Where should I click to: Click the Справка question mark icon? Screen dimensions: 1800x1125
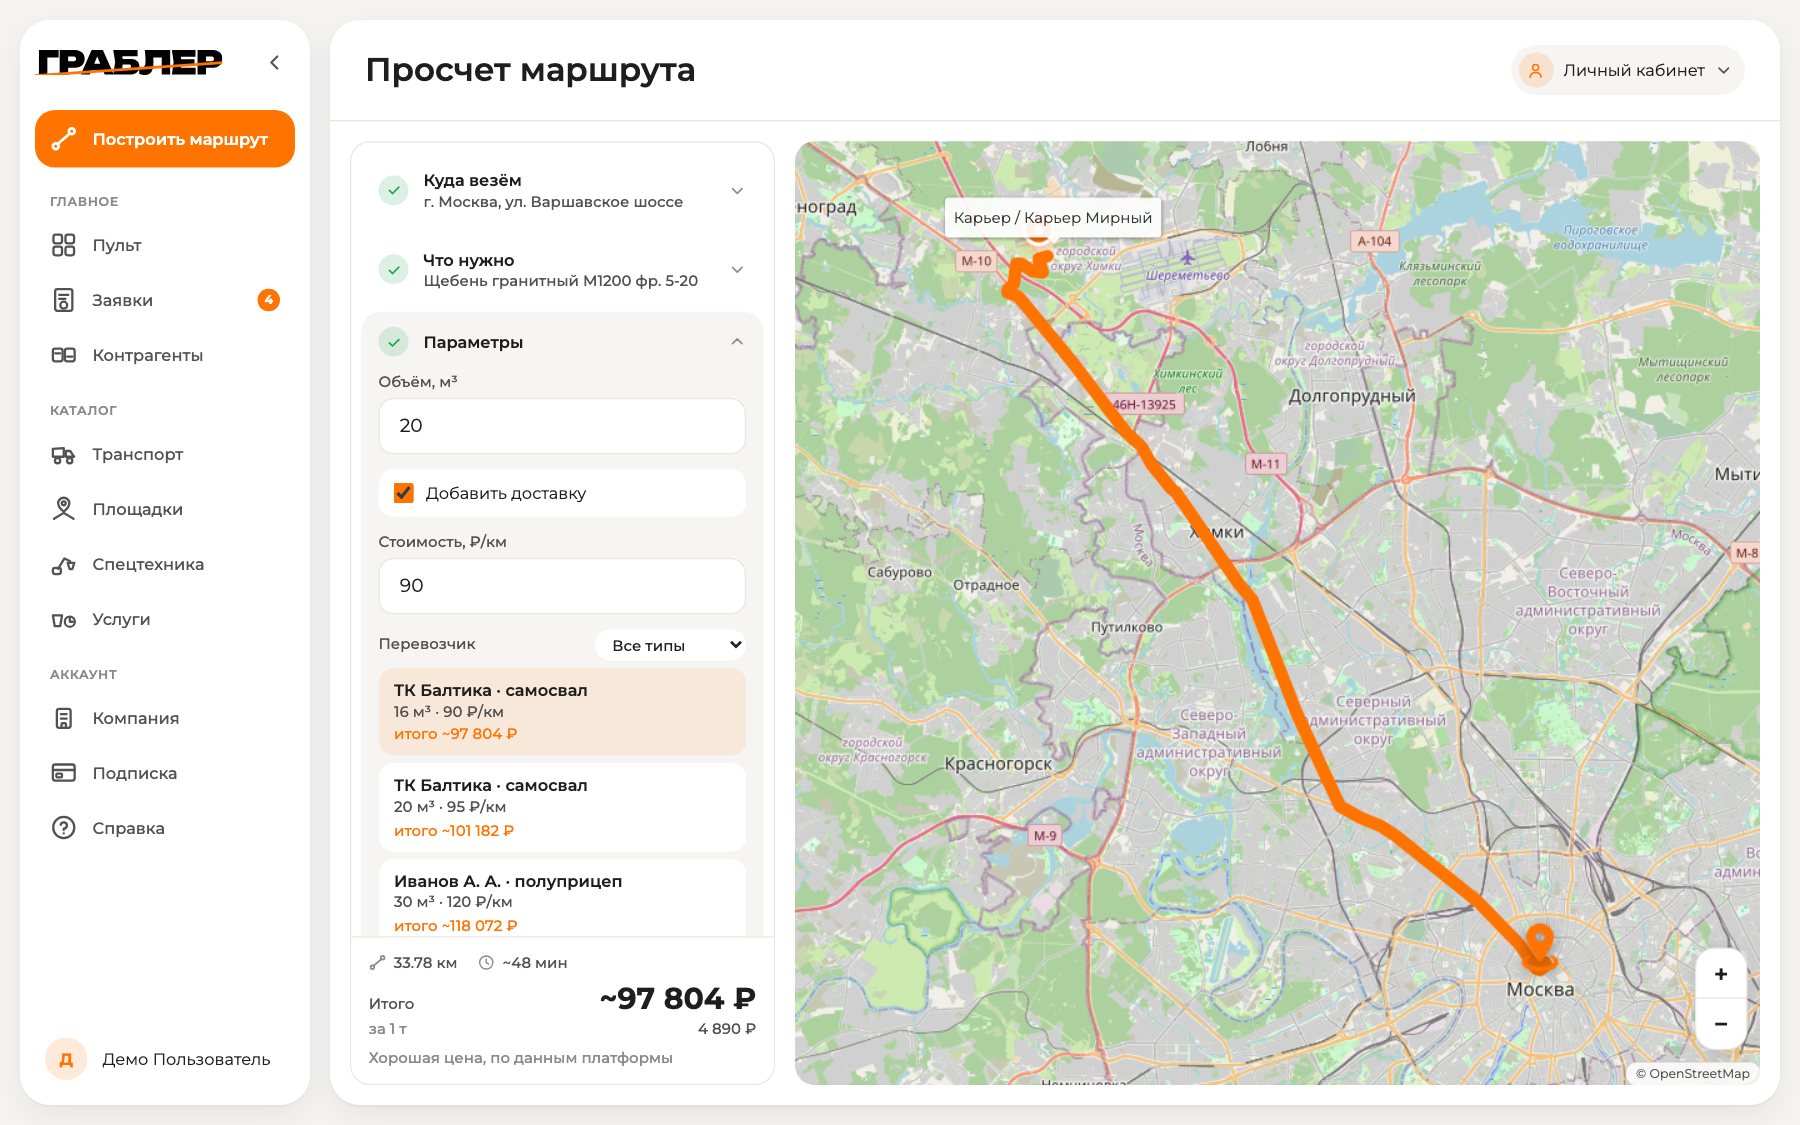63,828
